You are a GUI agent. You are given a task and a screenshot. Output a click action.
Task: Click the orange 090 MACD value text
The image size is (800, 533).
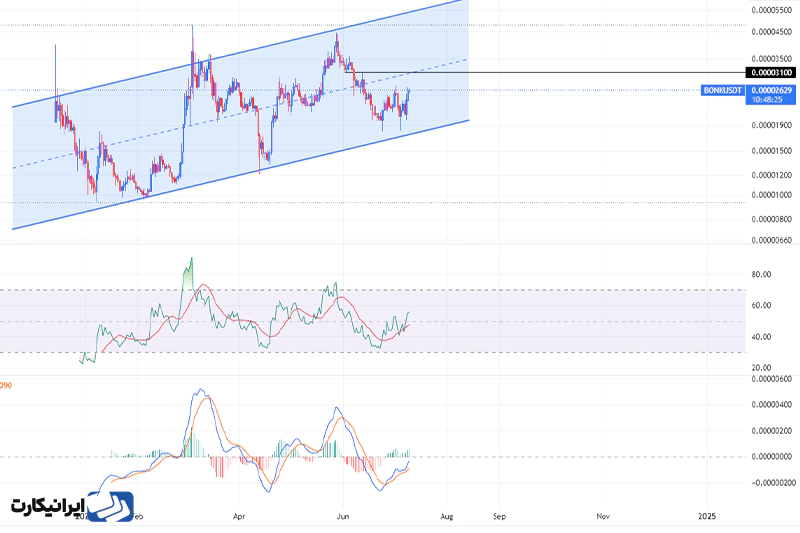click(6, 386)
